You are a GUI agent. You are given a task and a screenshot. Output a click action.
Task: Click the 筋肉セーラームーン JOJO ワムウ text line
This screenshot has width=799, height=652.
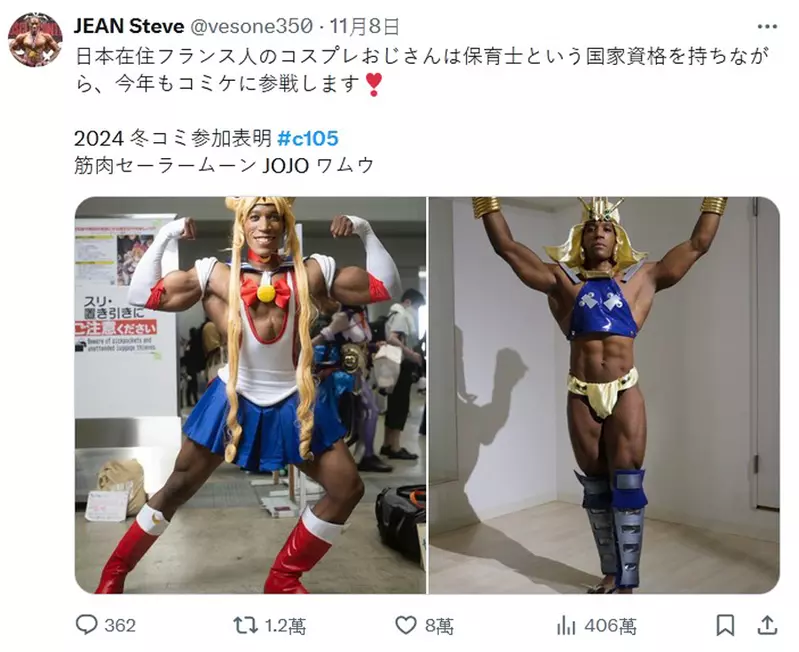click(224, 166)
